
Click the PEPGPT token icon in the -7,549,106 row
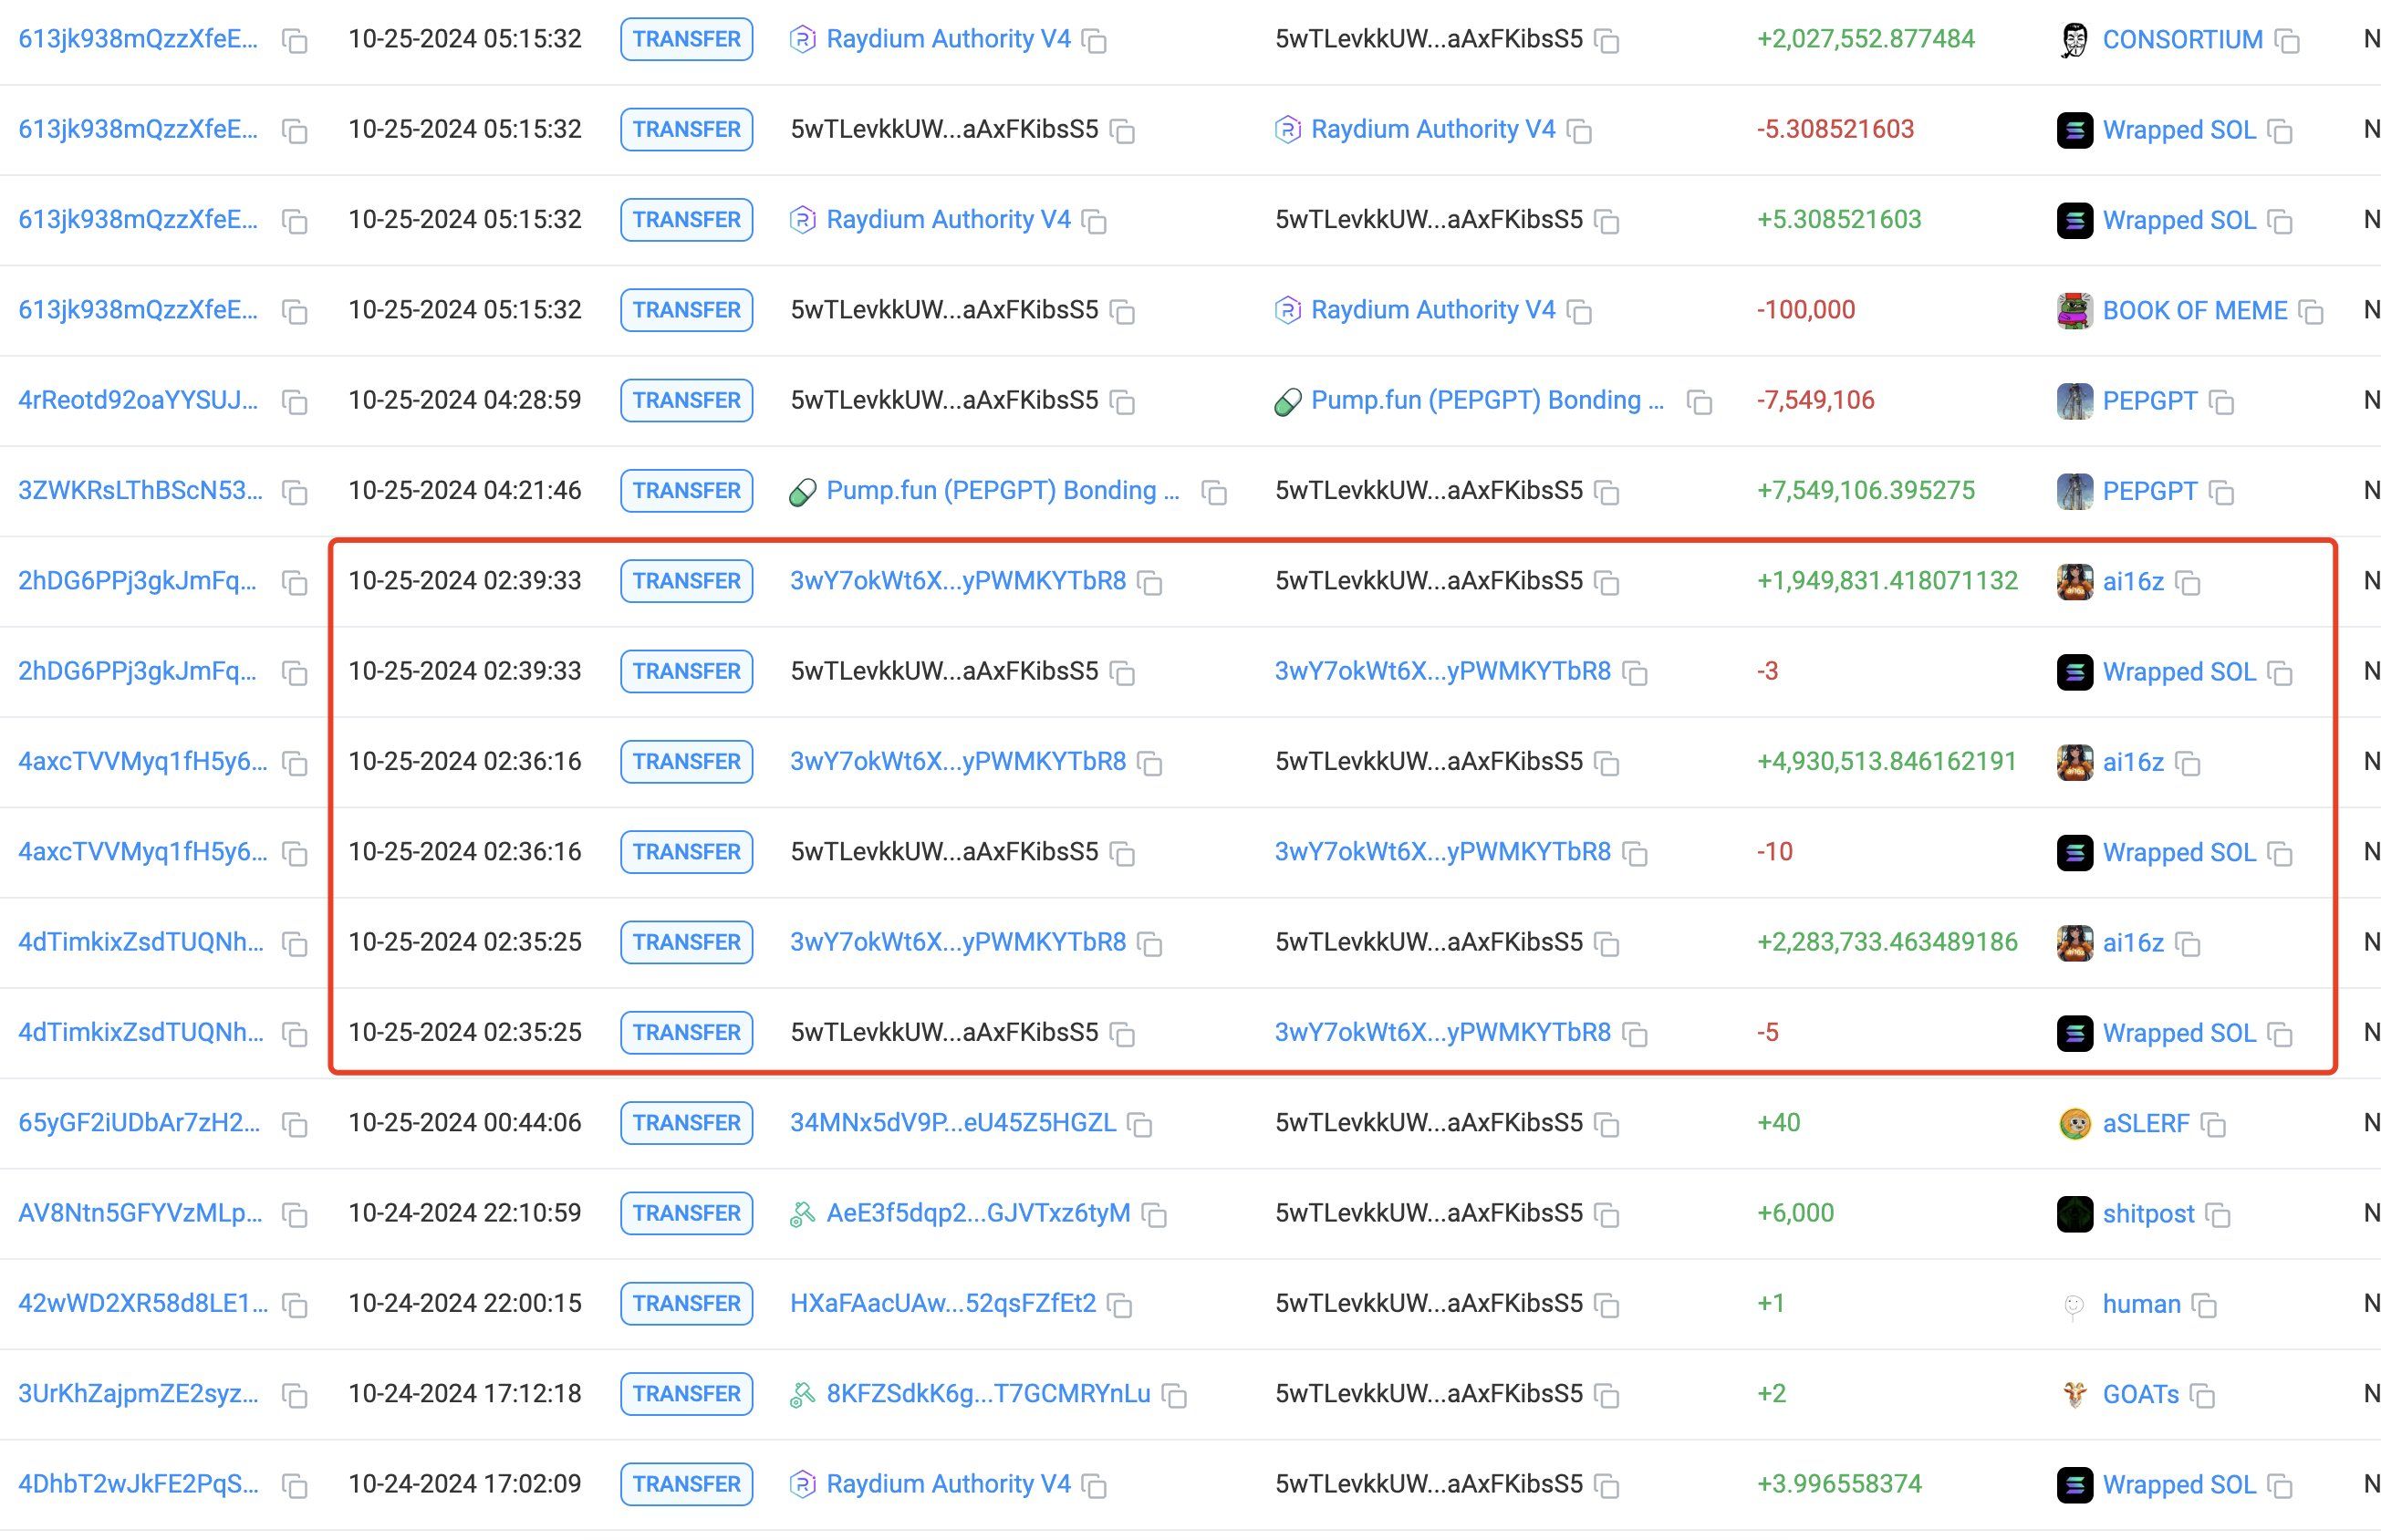(x=2074, y=401)
